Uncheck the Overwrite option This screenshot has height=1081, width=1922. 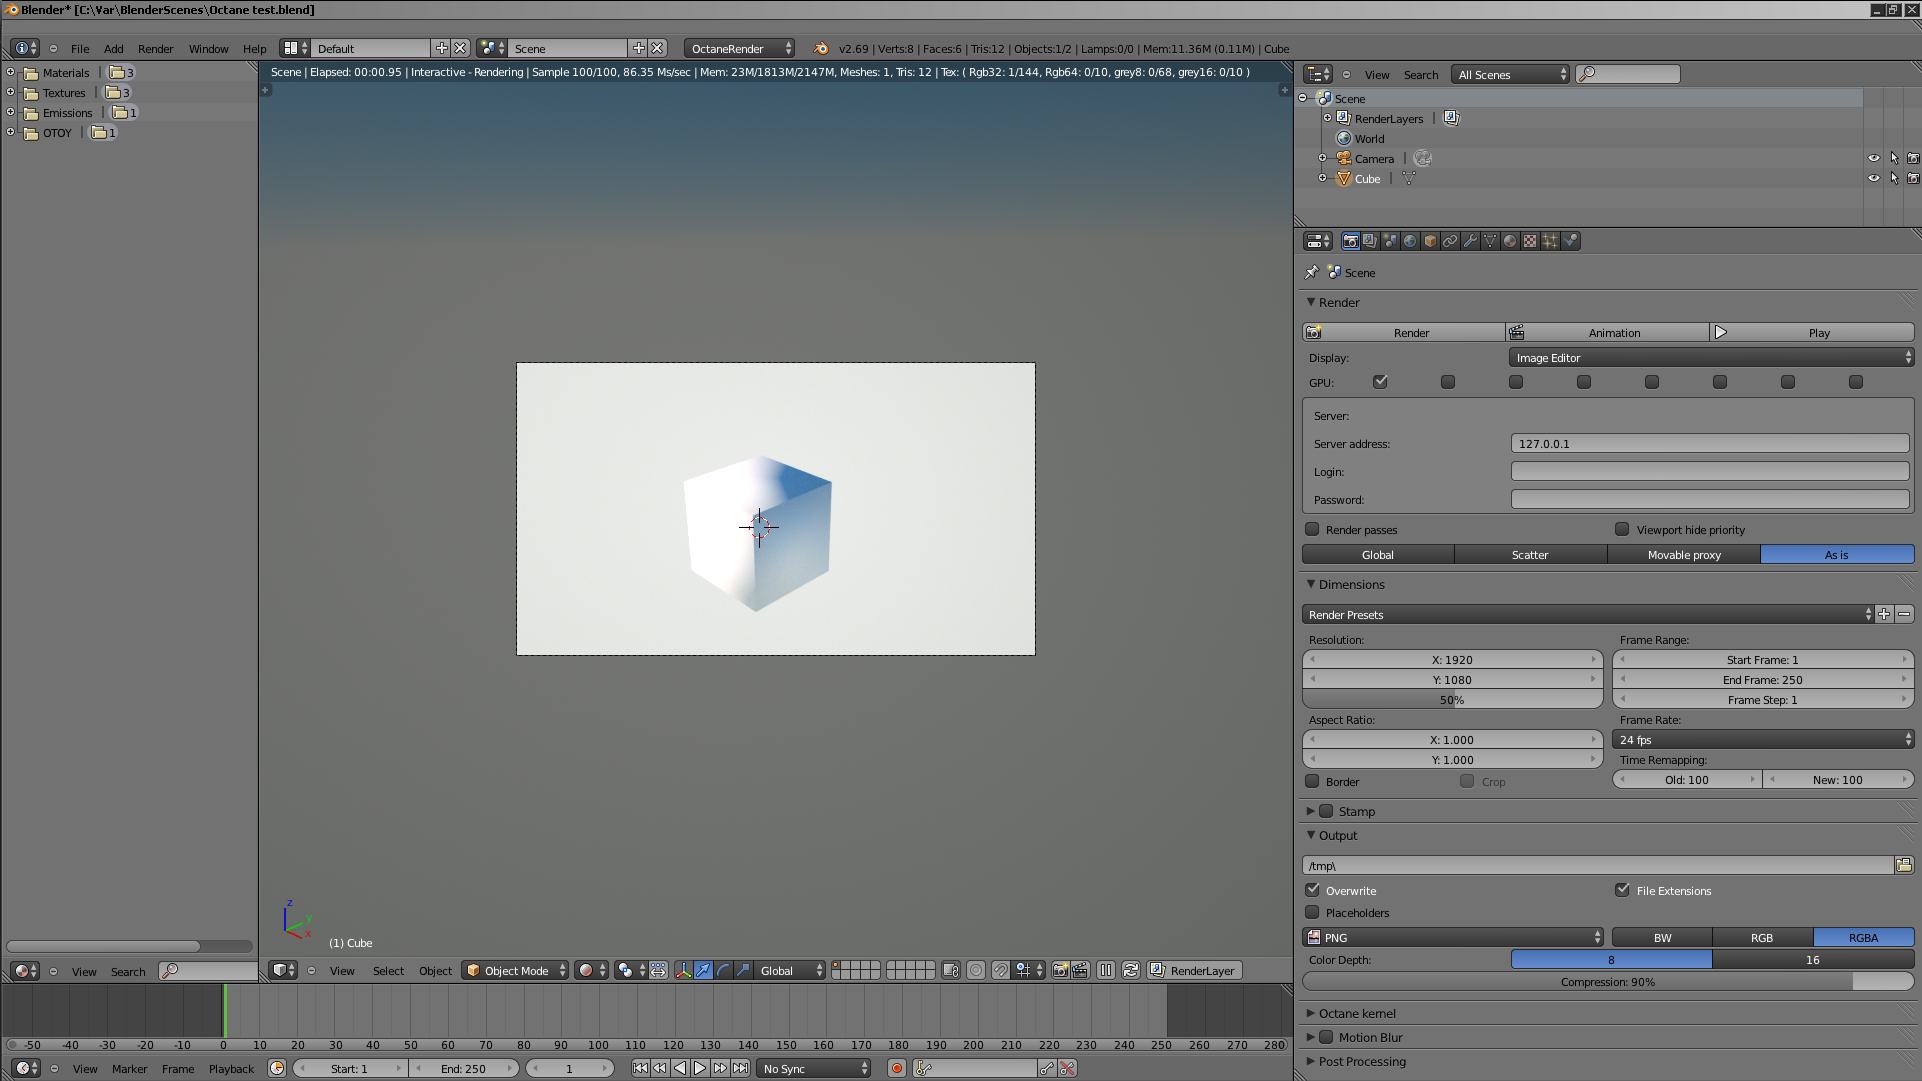(x=1313, y=890)
